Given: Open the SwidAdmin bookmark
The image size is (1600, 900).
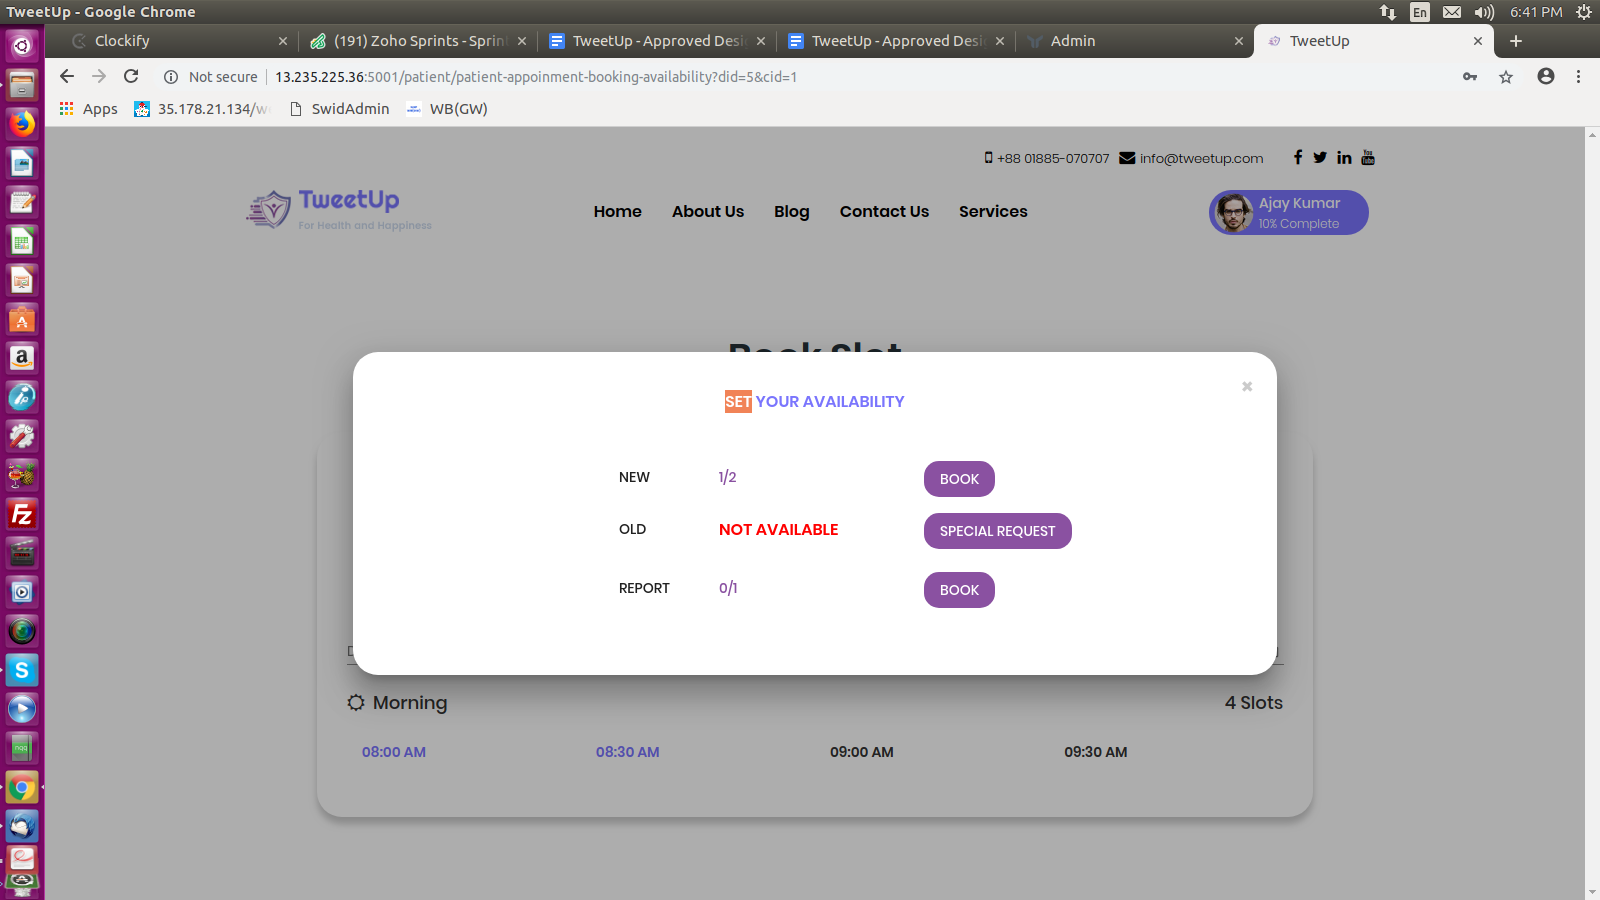Looking at the screenshot, I should tap(339, 109).
